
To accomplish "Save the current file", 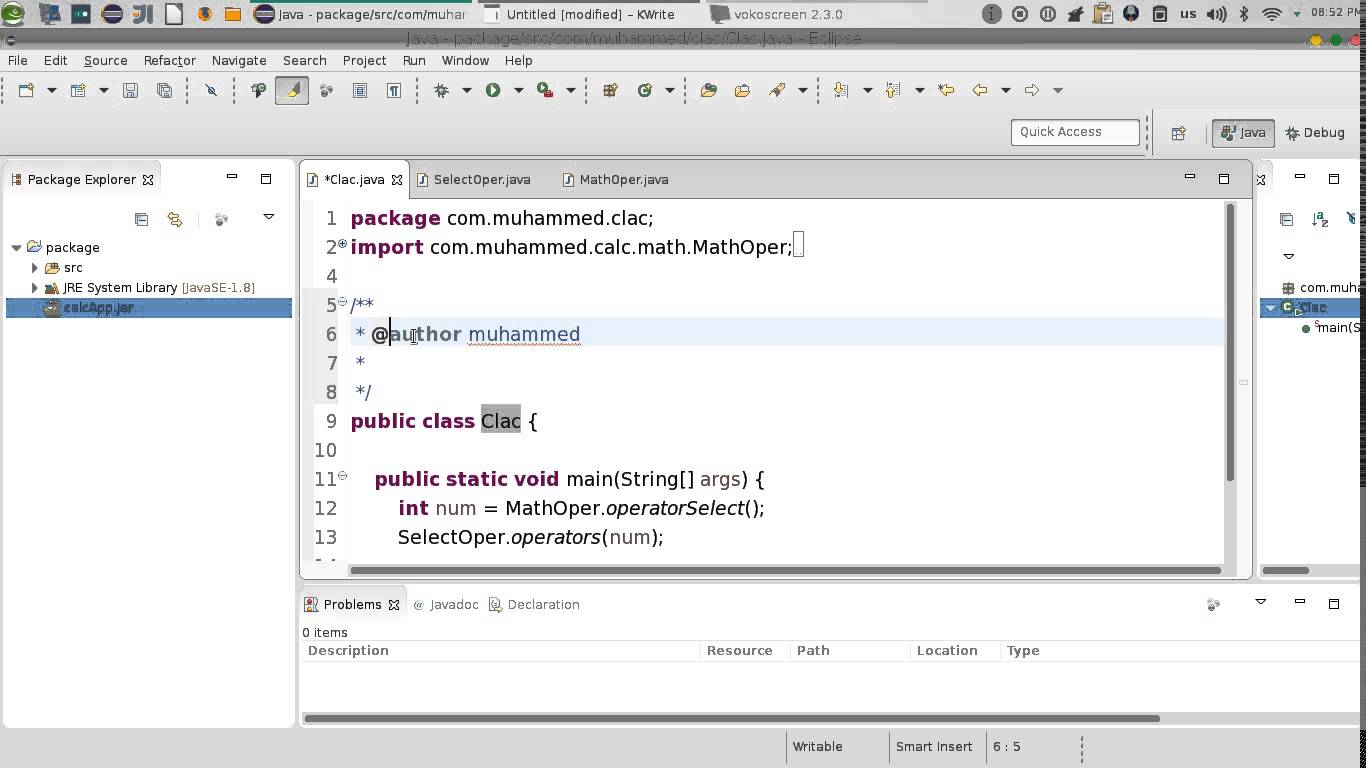I will [x=130, y=90].
